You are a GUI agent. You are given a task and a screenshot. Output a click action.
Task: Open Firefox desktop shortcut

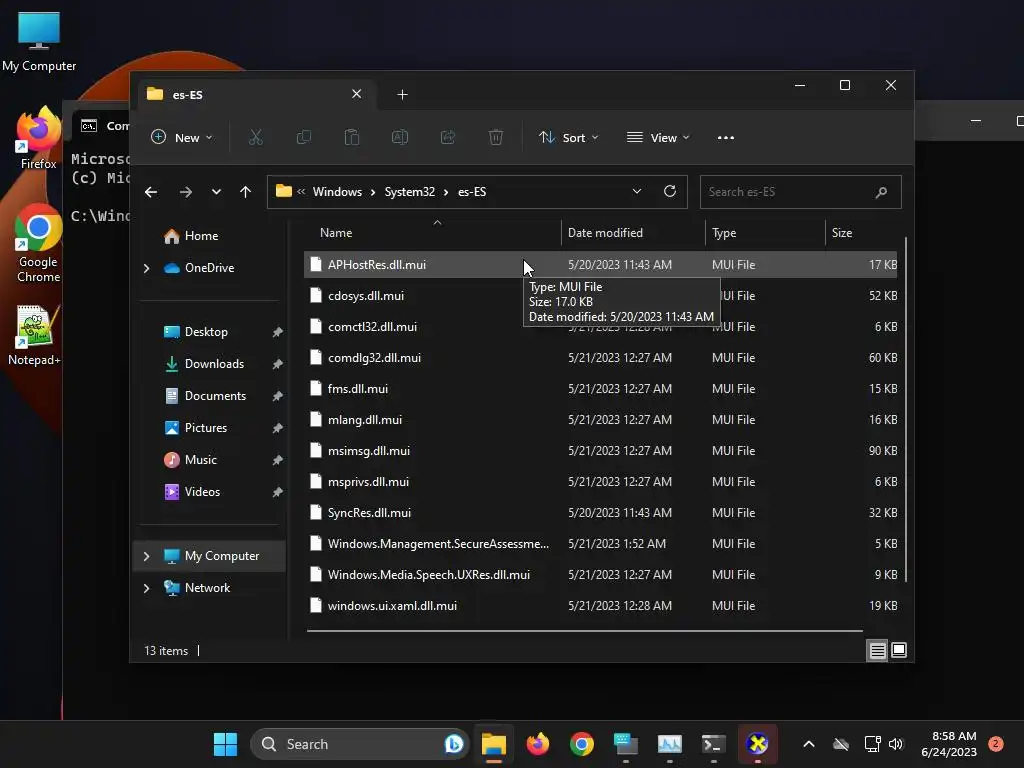38,138
